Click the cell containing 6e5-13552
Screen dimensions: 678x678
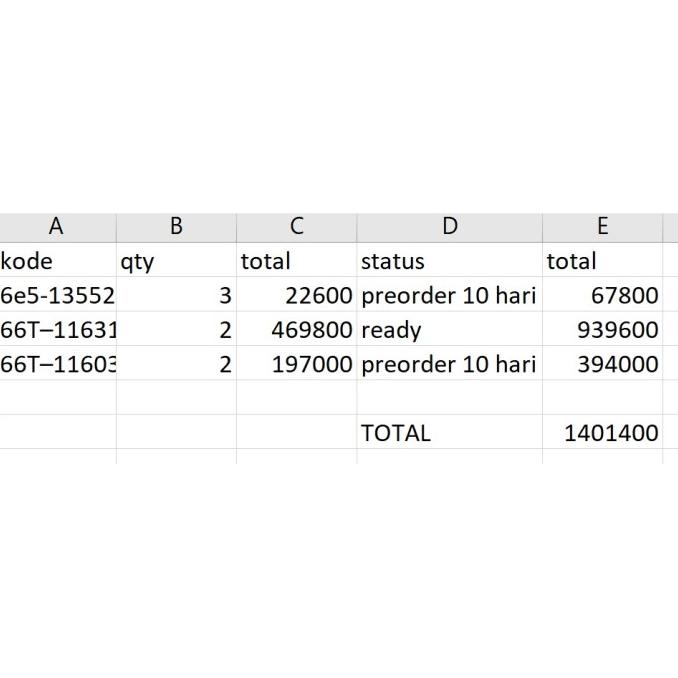click(x=57, y=295)
